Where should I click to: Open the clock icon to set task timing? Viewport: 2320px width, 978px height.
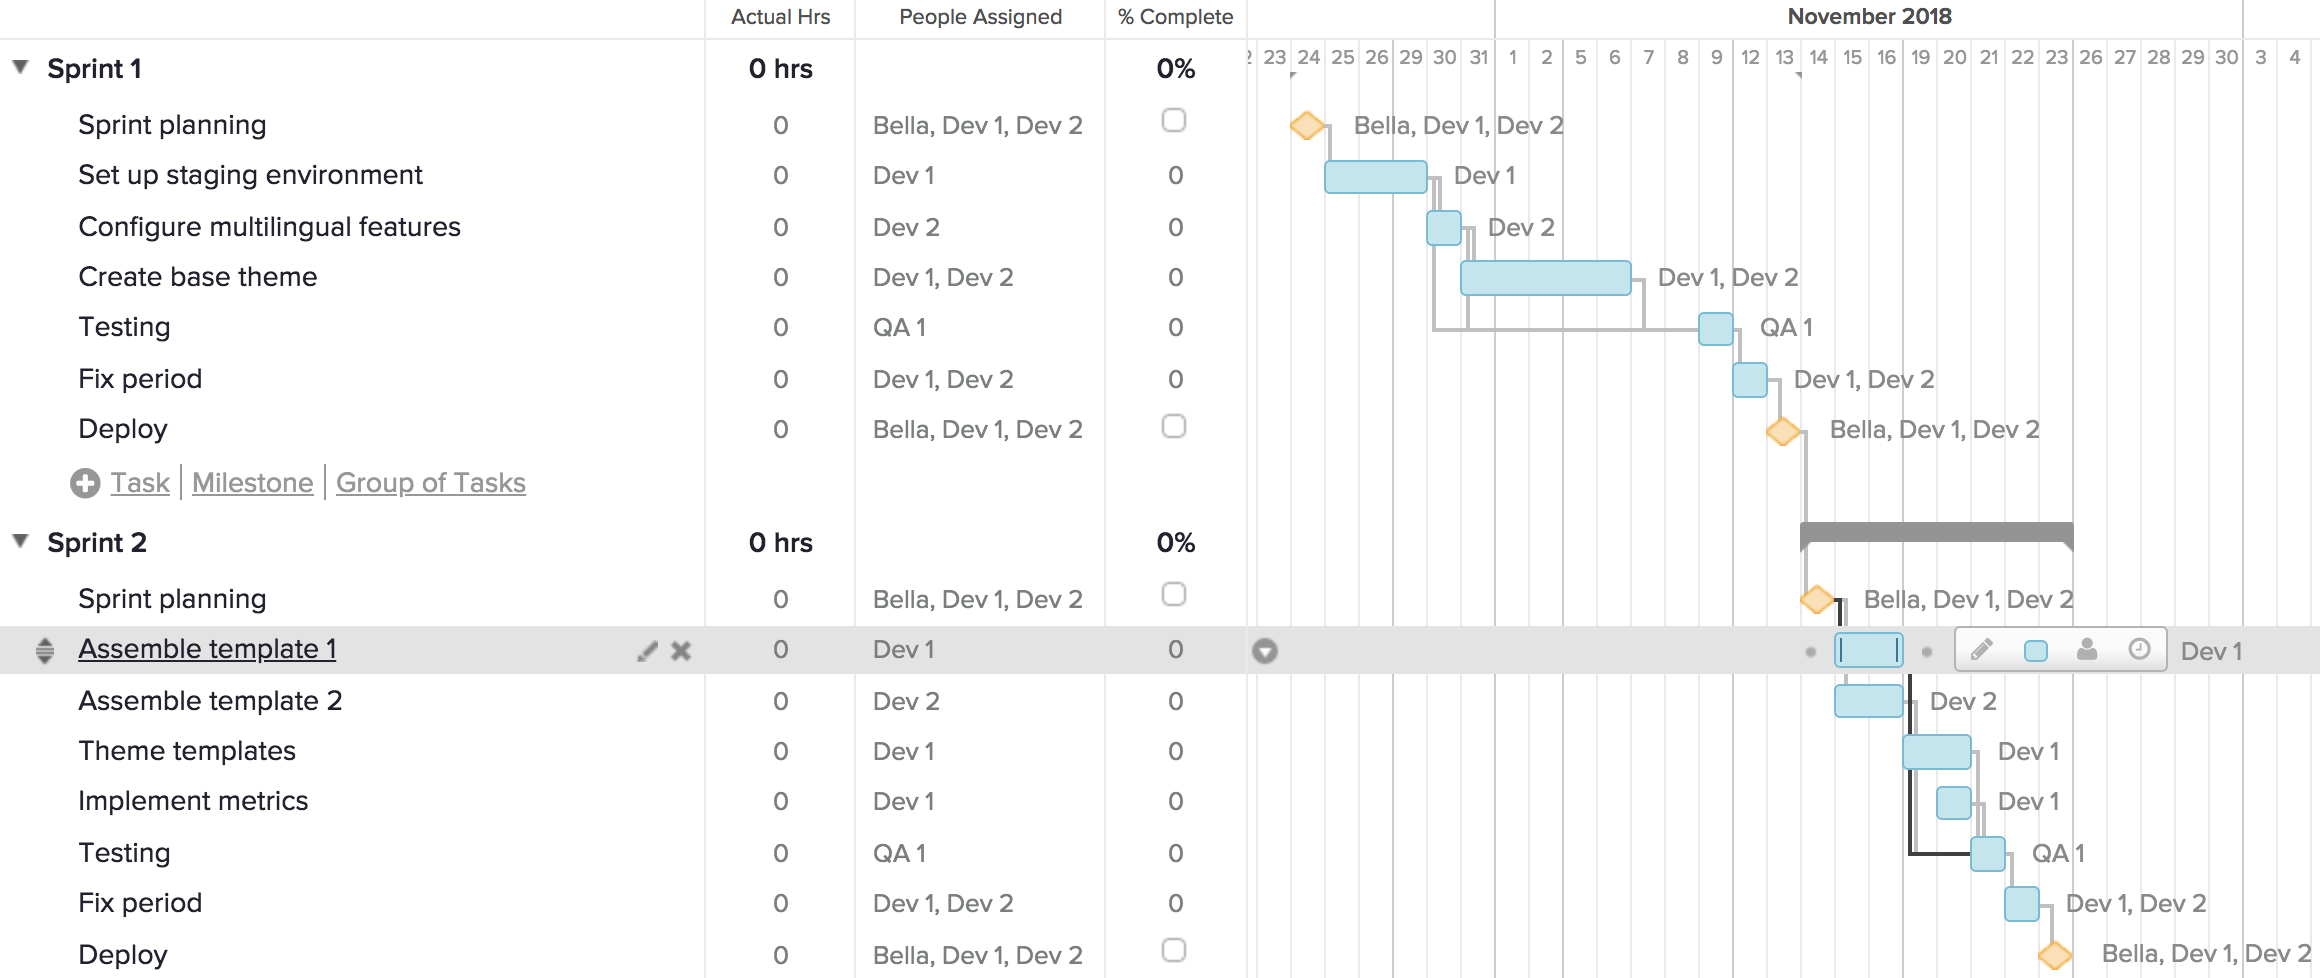point(2142,650)
